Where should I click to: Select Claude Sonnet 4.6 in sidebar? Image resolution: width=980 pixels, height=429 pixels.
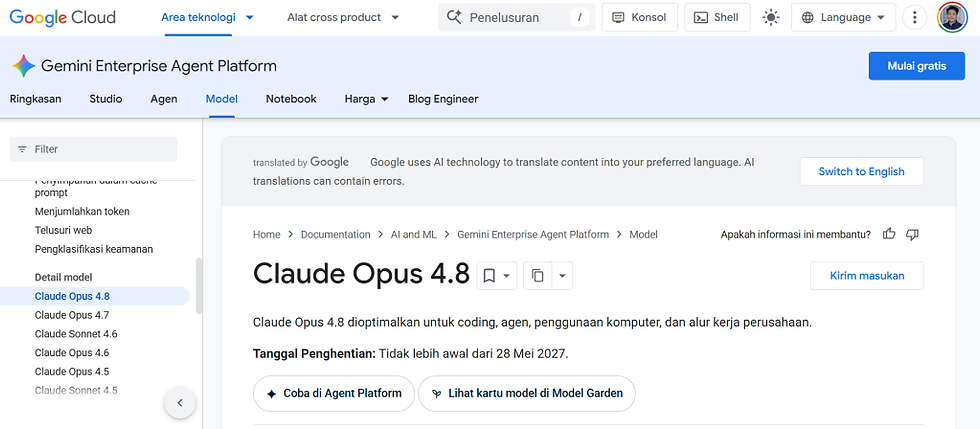pyautogui.click(x=76, y=334)
